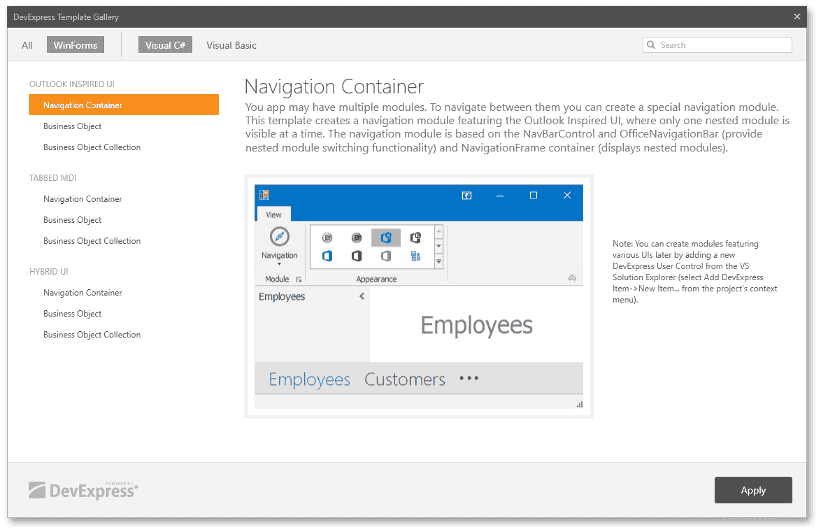The width and height of the screenshot is (820, 532).
Task: Click the OUTLOOK INSPIRED UI group header
Action: click(x=72, y=84)
